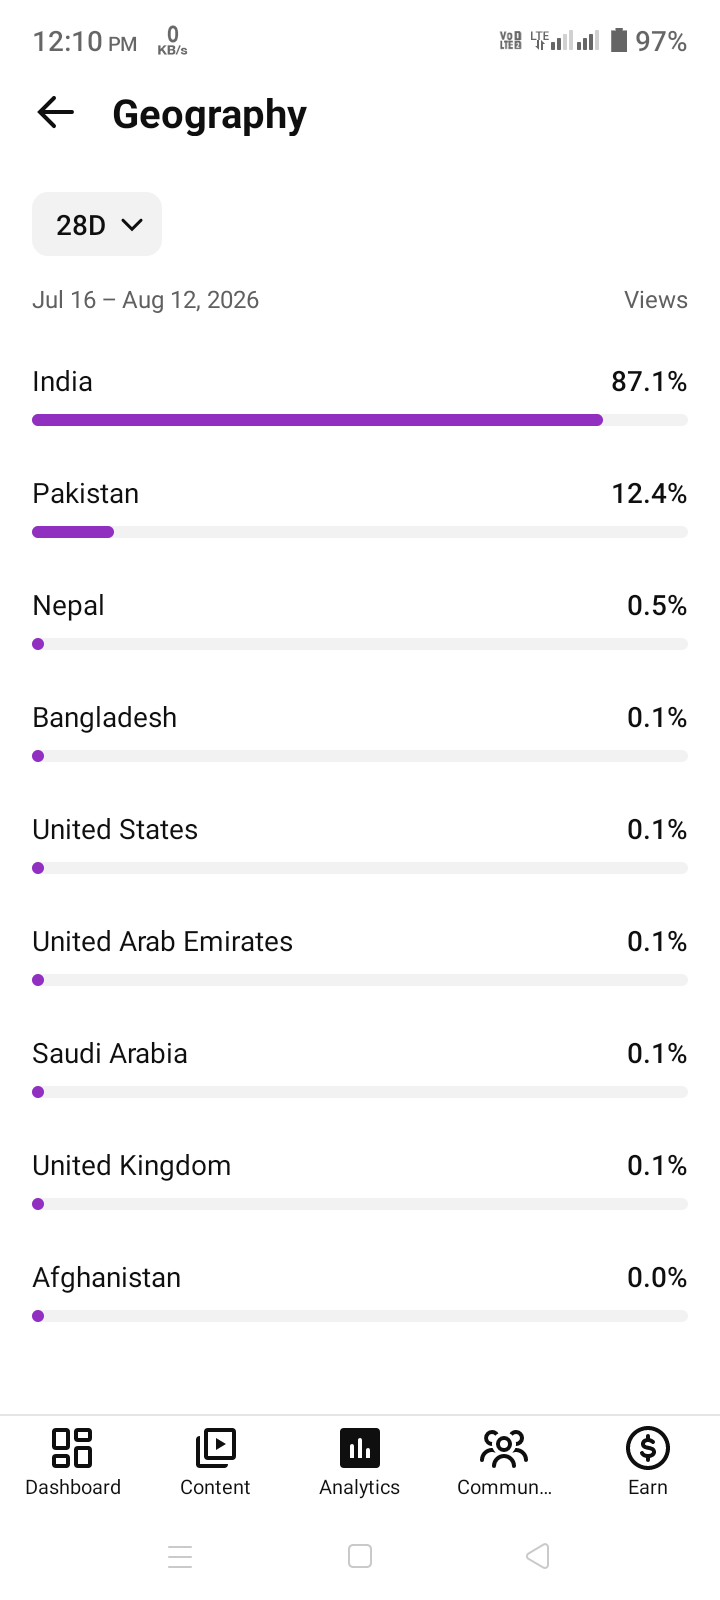Click the Pakistan views progress bar
This screenshot has width=720, height=1600.
pos(360,532)
